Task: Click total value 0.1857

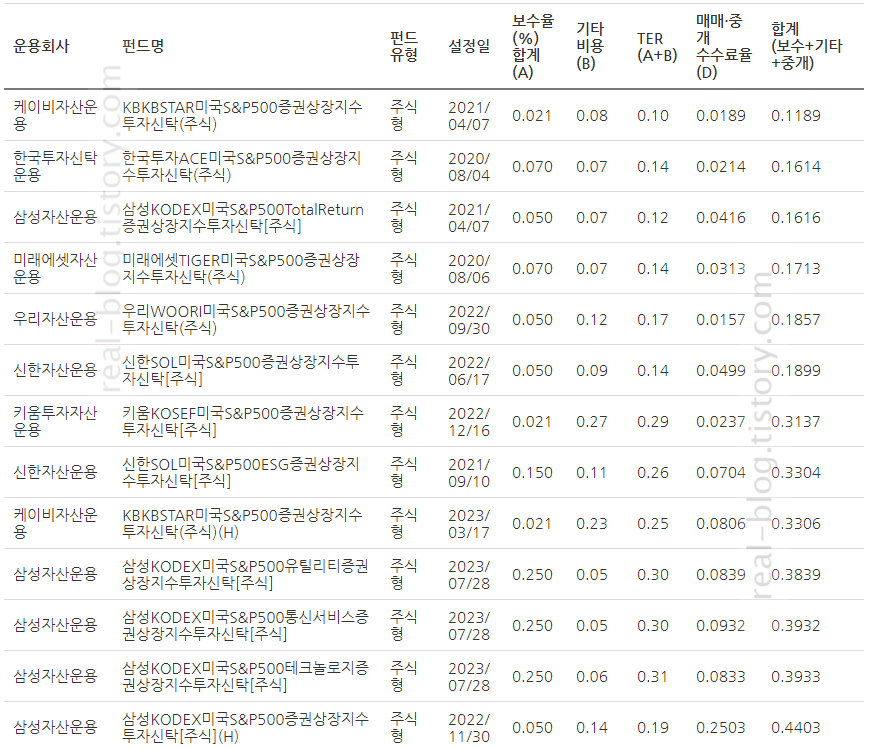Action: click(x=795, y=320)
